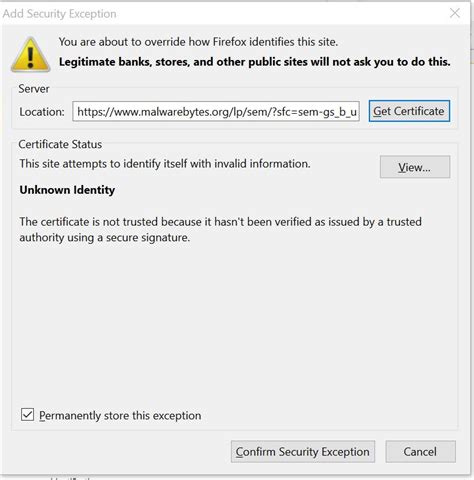Click the yellow warning triangle icon
Viewport: 474px width, 480px height.
(x=31, y=55)
